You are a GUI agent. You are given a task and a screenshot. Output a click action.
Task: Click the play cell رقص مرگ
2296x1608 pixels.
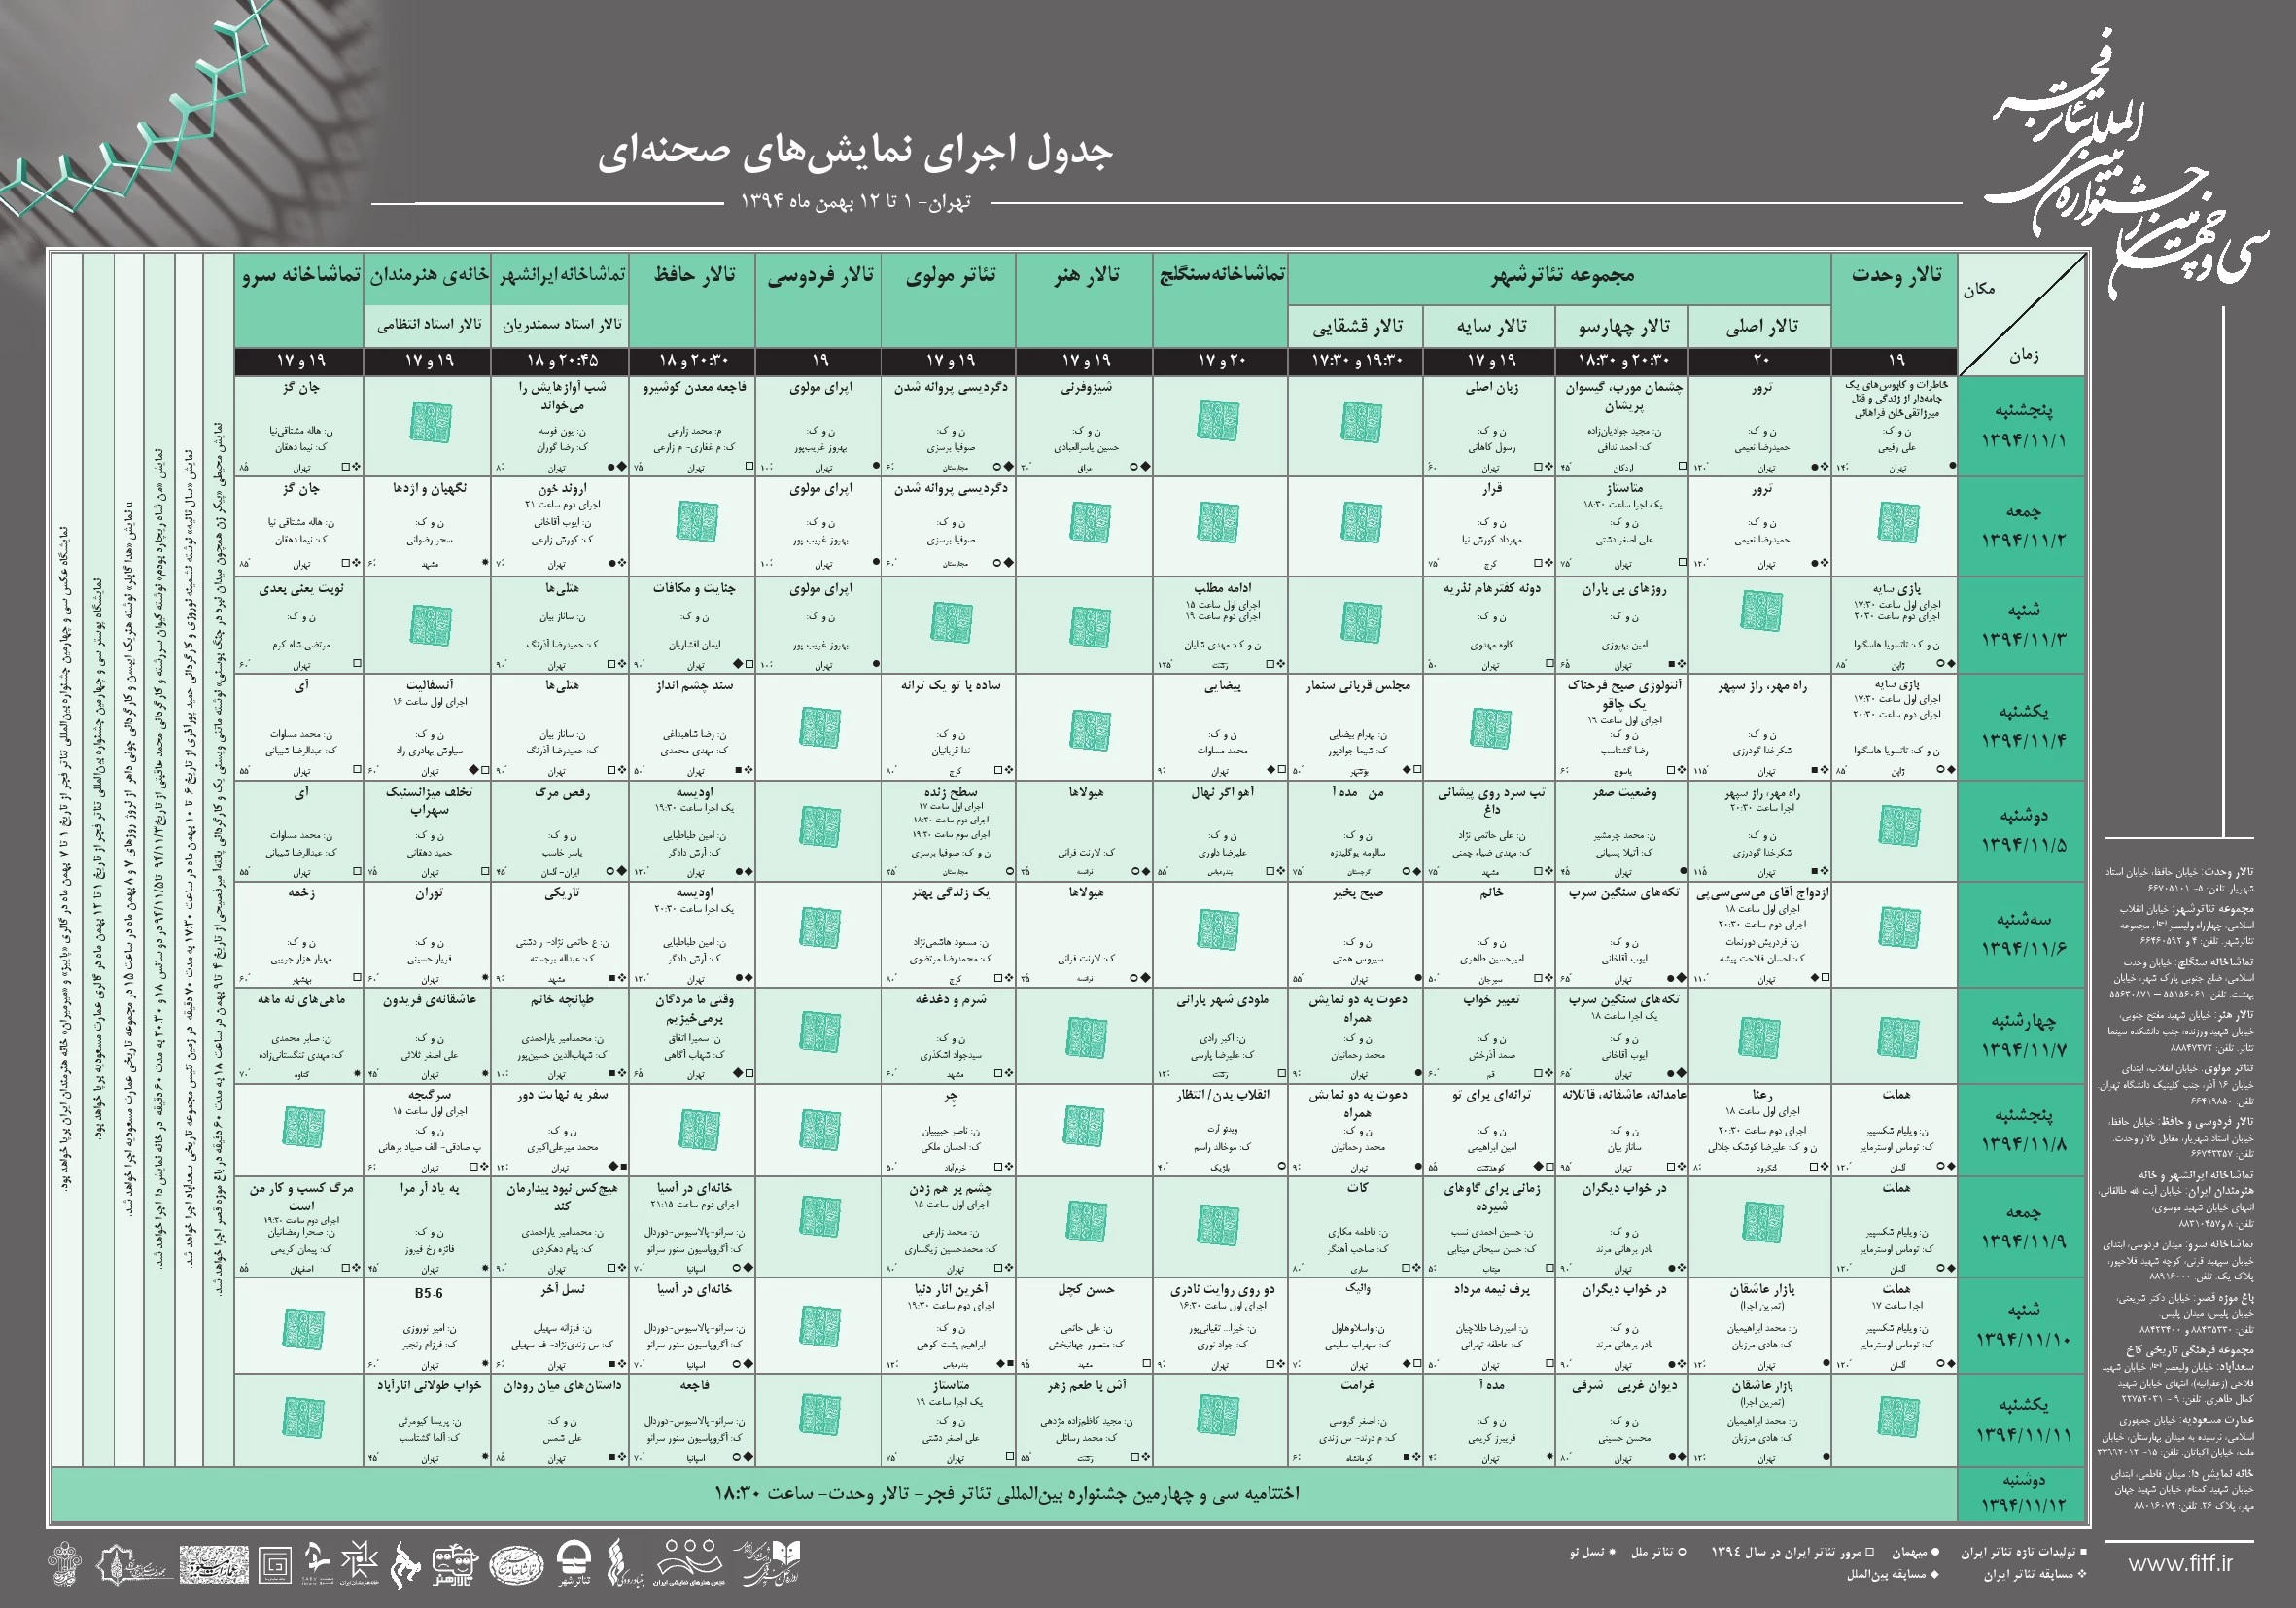tap(561, 831)
